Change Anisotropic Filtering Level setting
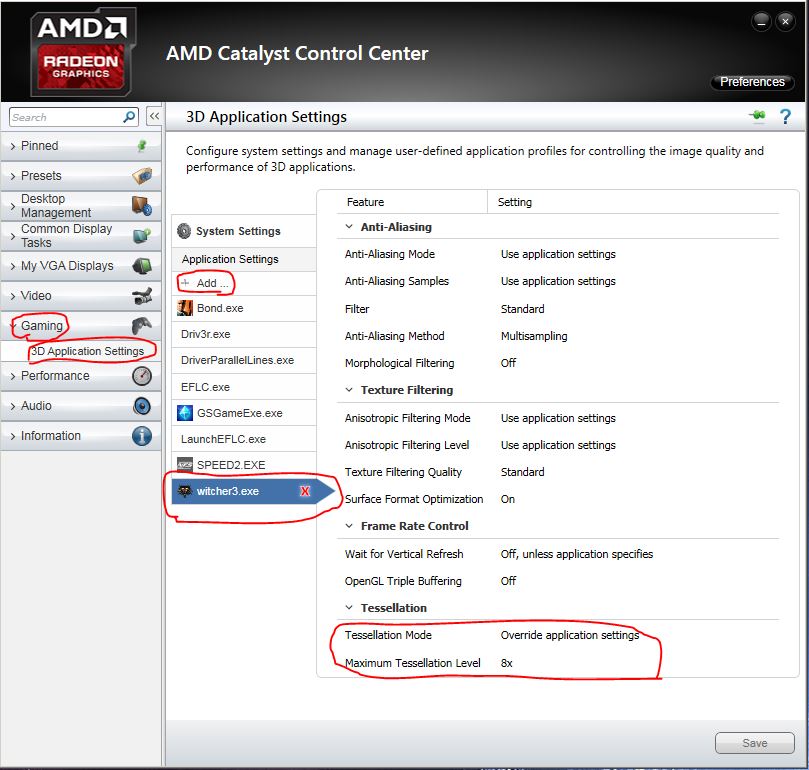 [x=558, y=445]
